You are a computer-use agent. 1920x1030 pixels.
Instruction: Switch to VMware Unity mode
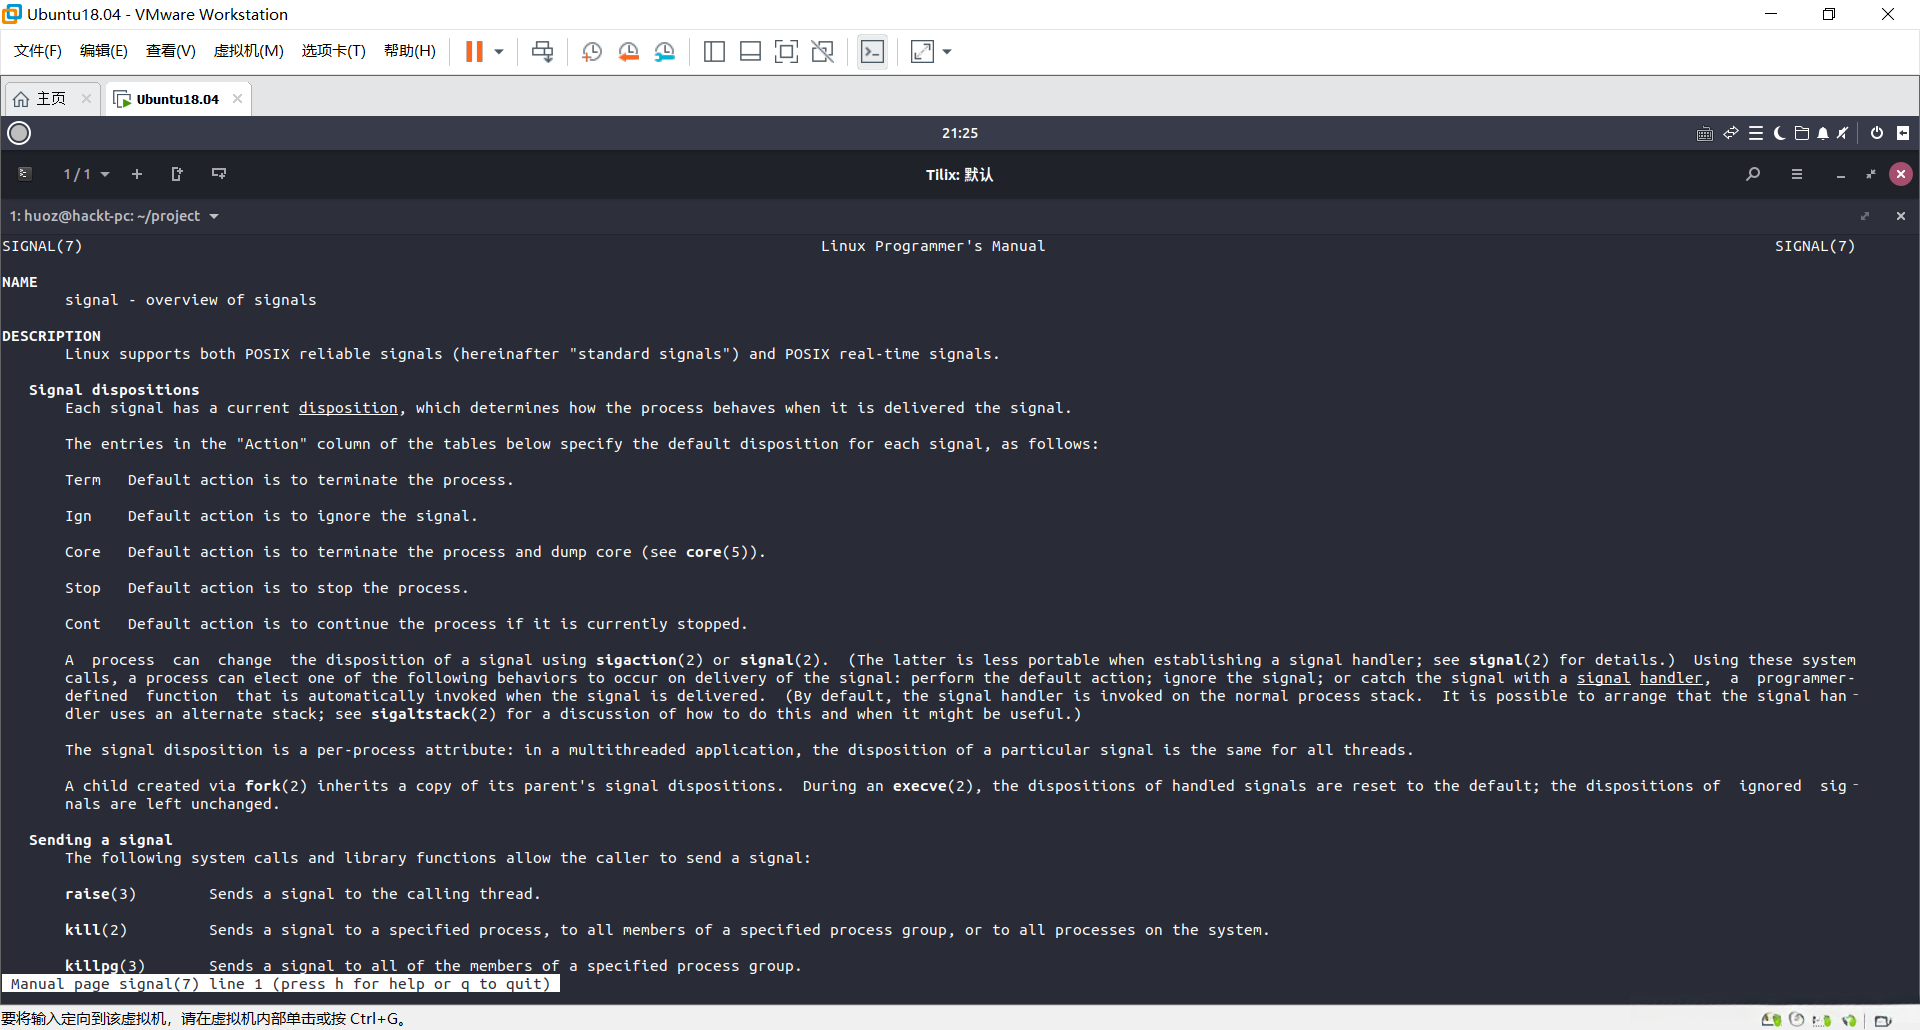click(823, 52)
